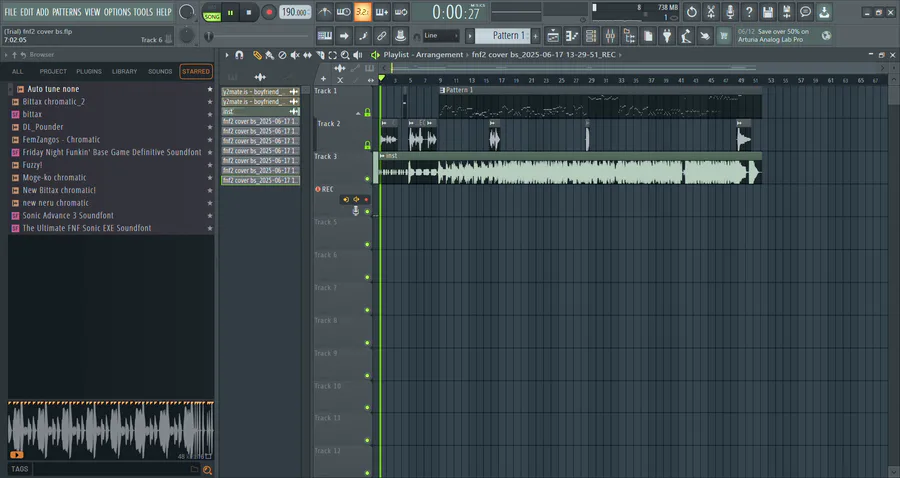
Task: Open the PATTERNS menu
Action: coord(67,11)
